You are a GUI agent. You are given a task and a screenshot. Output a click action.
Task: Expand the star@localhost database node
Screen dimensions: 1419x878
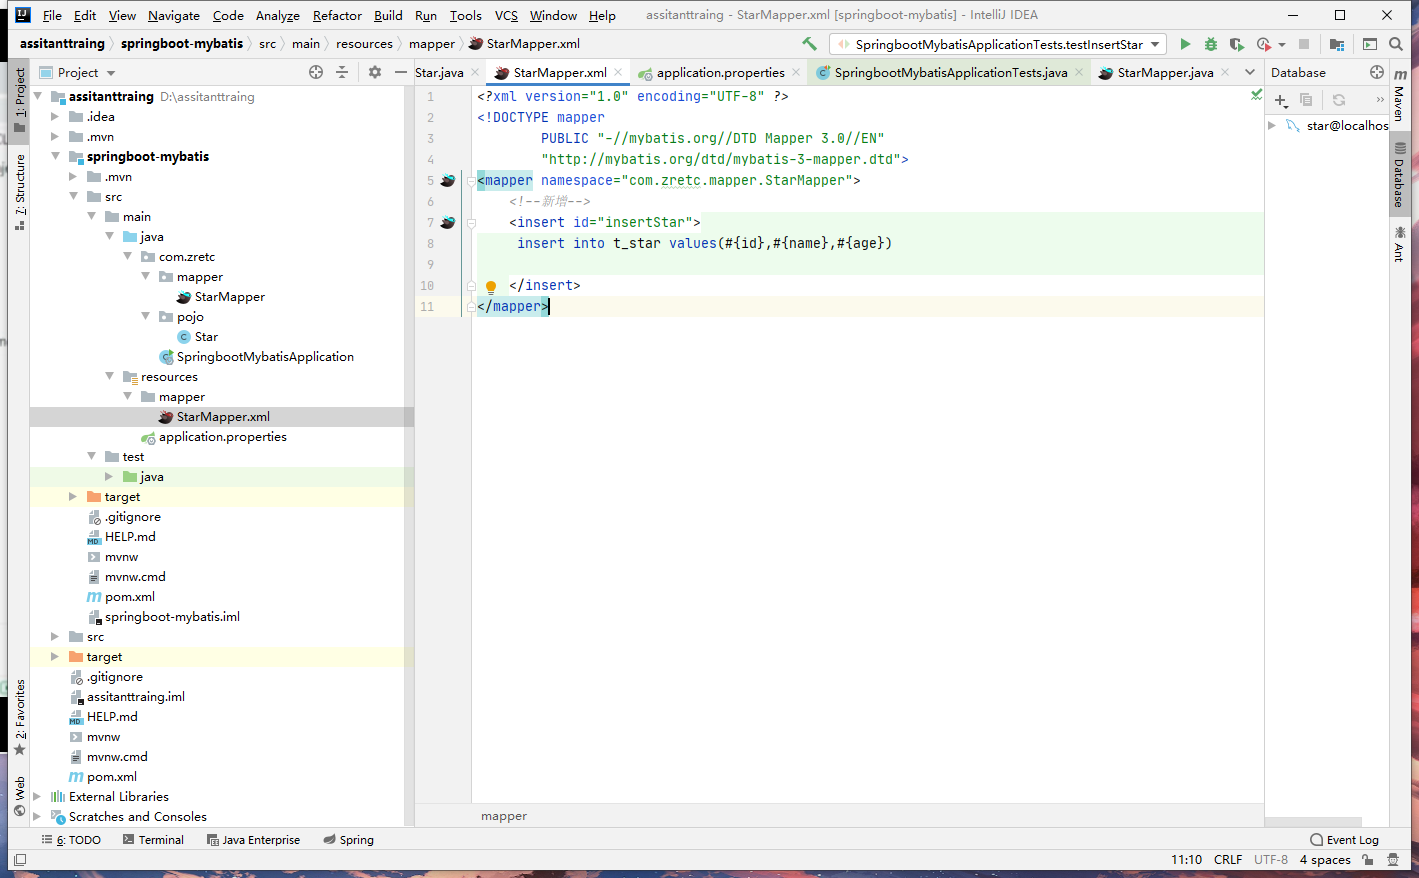[1272, 126]
